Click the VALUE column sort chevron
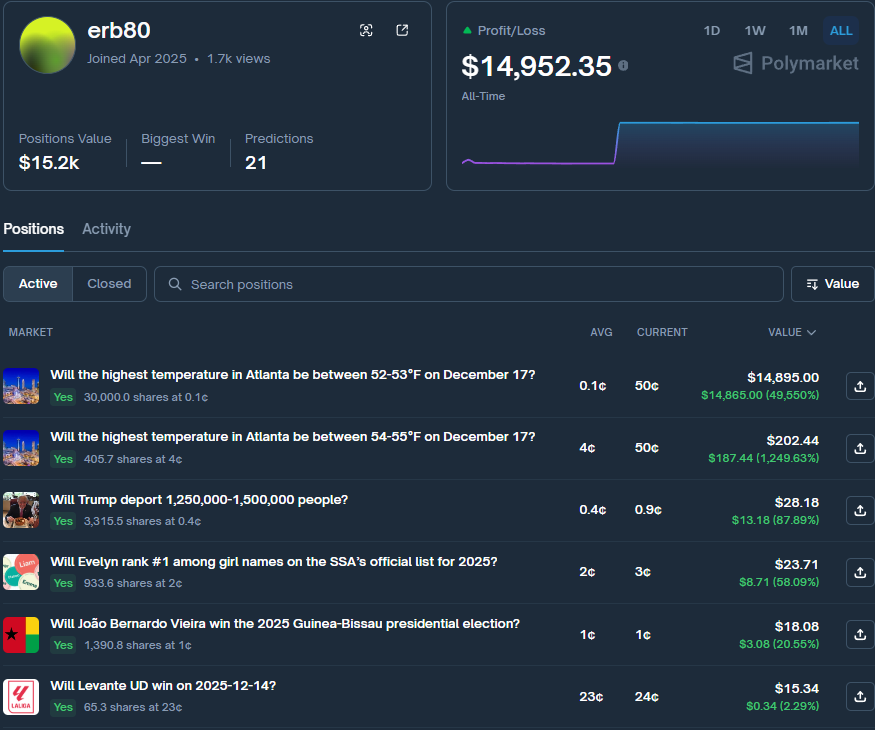Image resolution: width=875 pixels, height=730 pixels. (x=812, y=332)
